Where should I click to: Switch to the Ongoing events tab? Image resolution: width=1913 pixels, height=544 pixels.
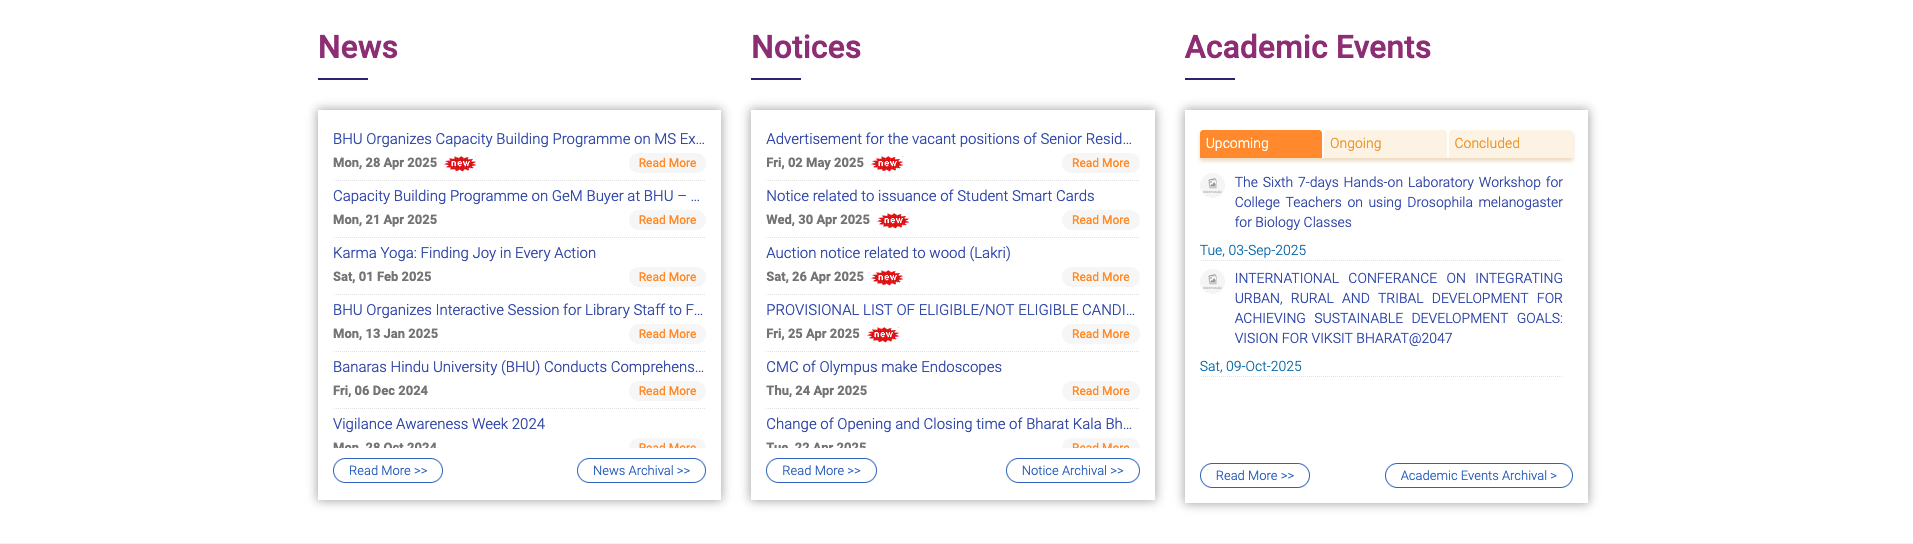[x=1385, y=144]
